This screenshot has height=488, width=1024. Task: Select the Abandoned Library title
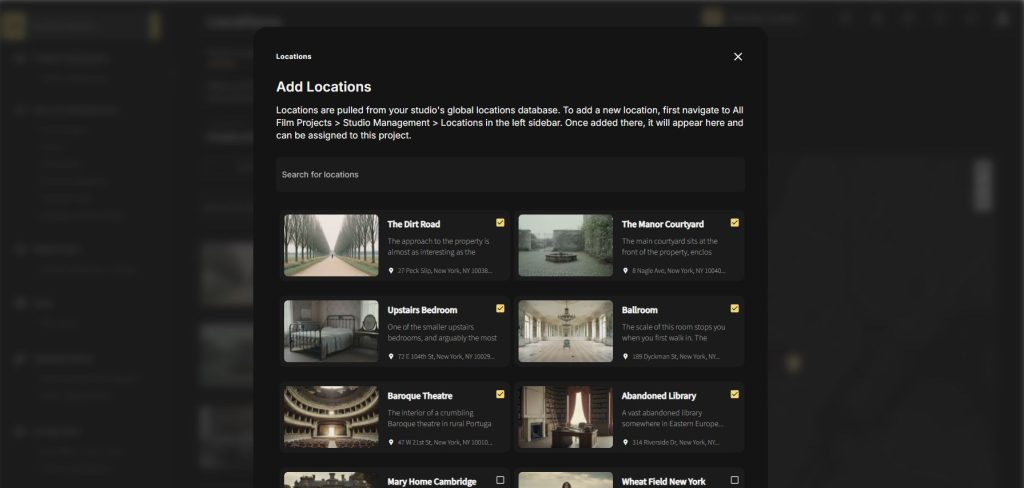point(659,396)
